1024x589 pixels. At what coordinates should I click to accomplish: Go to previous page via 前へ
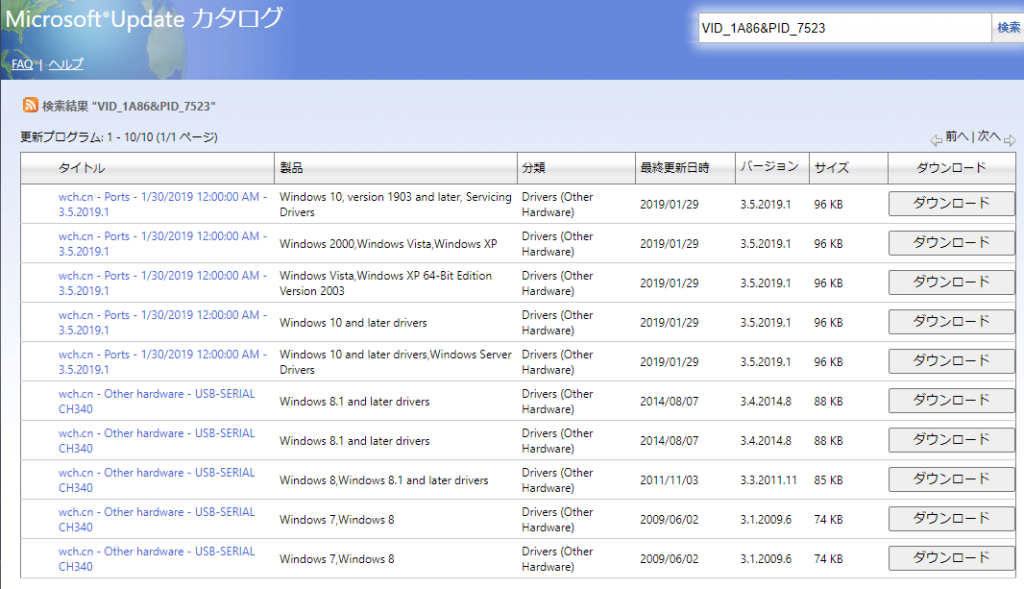[x=957, y=136]
